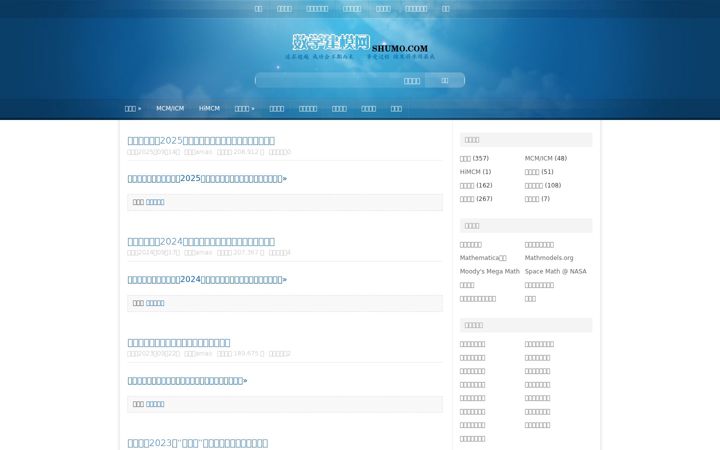The height and width of the screenshot is (450, 720).
Task: Open the category with count (7)
Action: tap(537, 199)
